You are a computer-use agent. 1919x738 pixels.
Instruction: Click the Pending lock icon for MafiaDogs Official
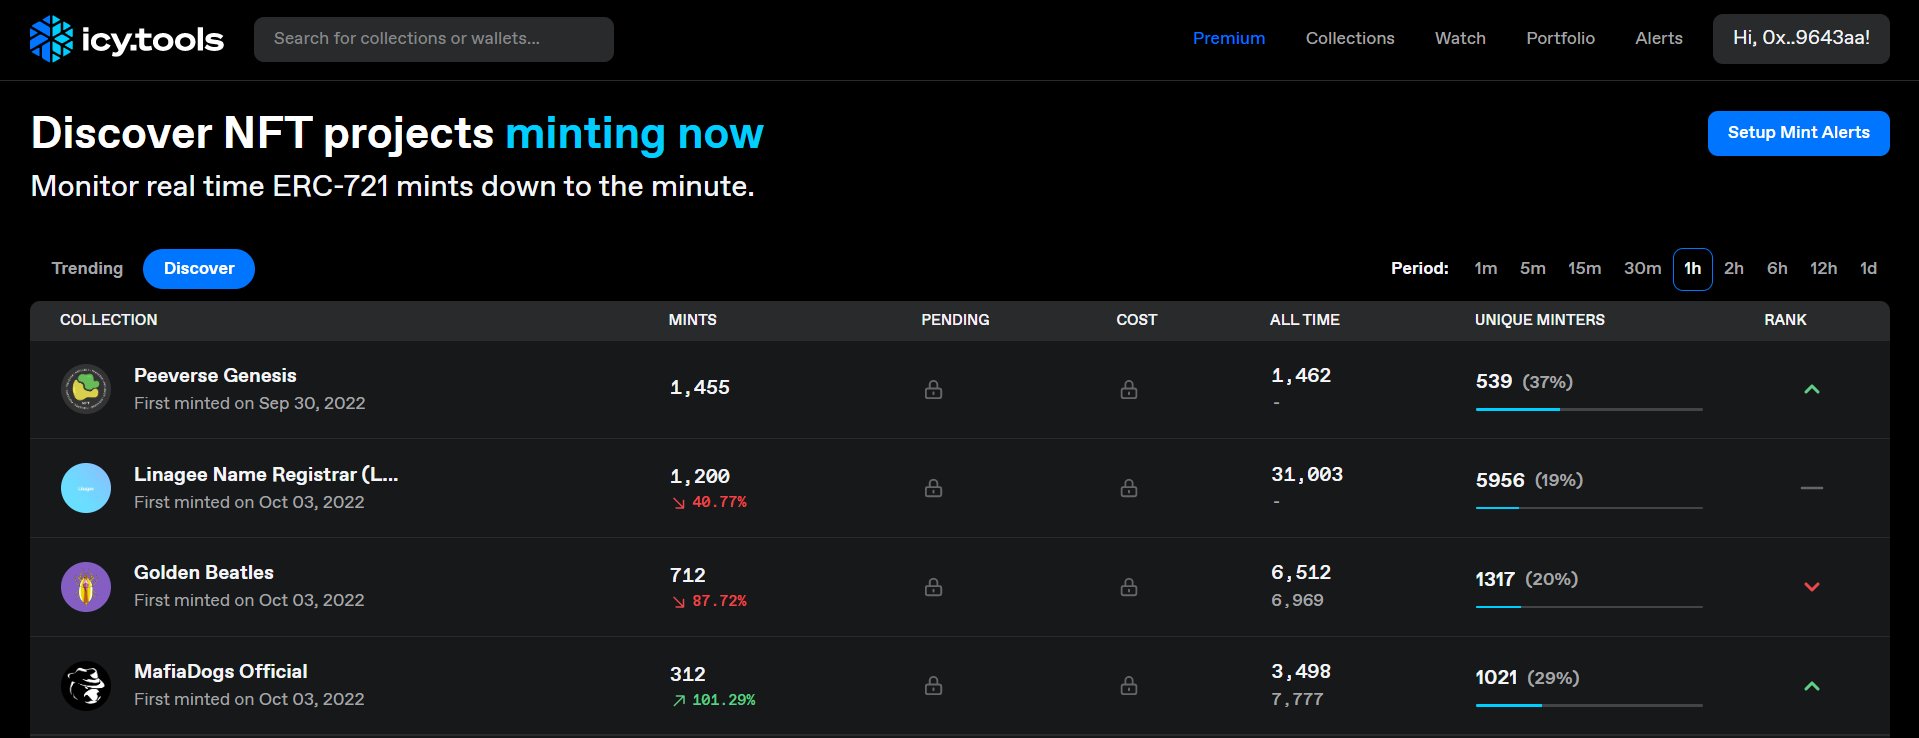click(x=933, y=686)
